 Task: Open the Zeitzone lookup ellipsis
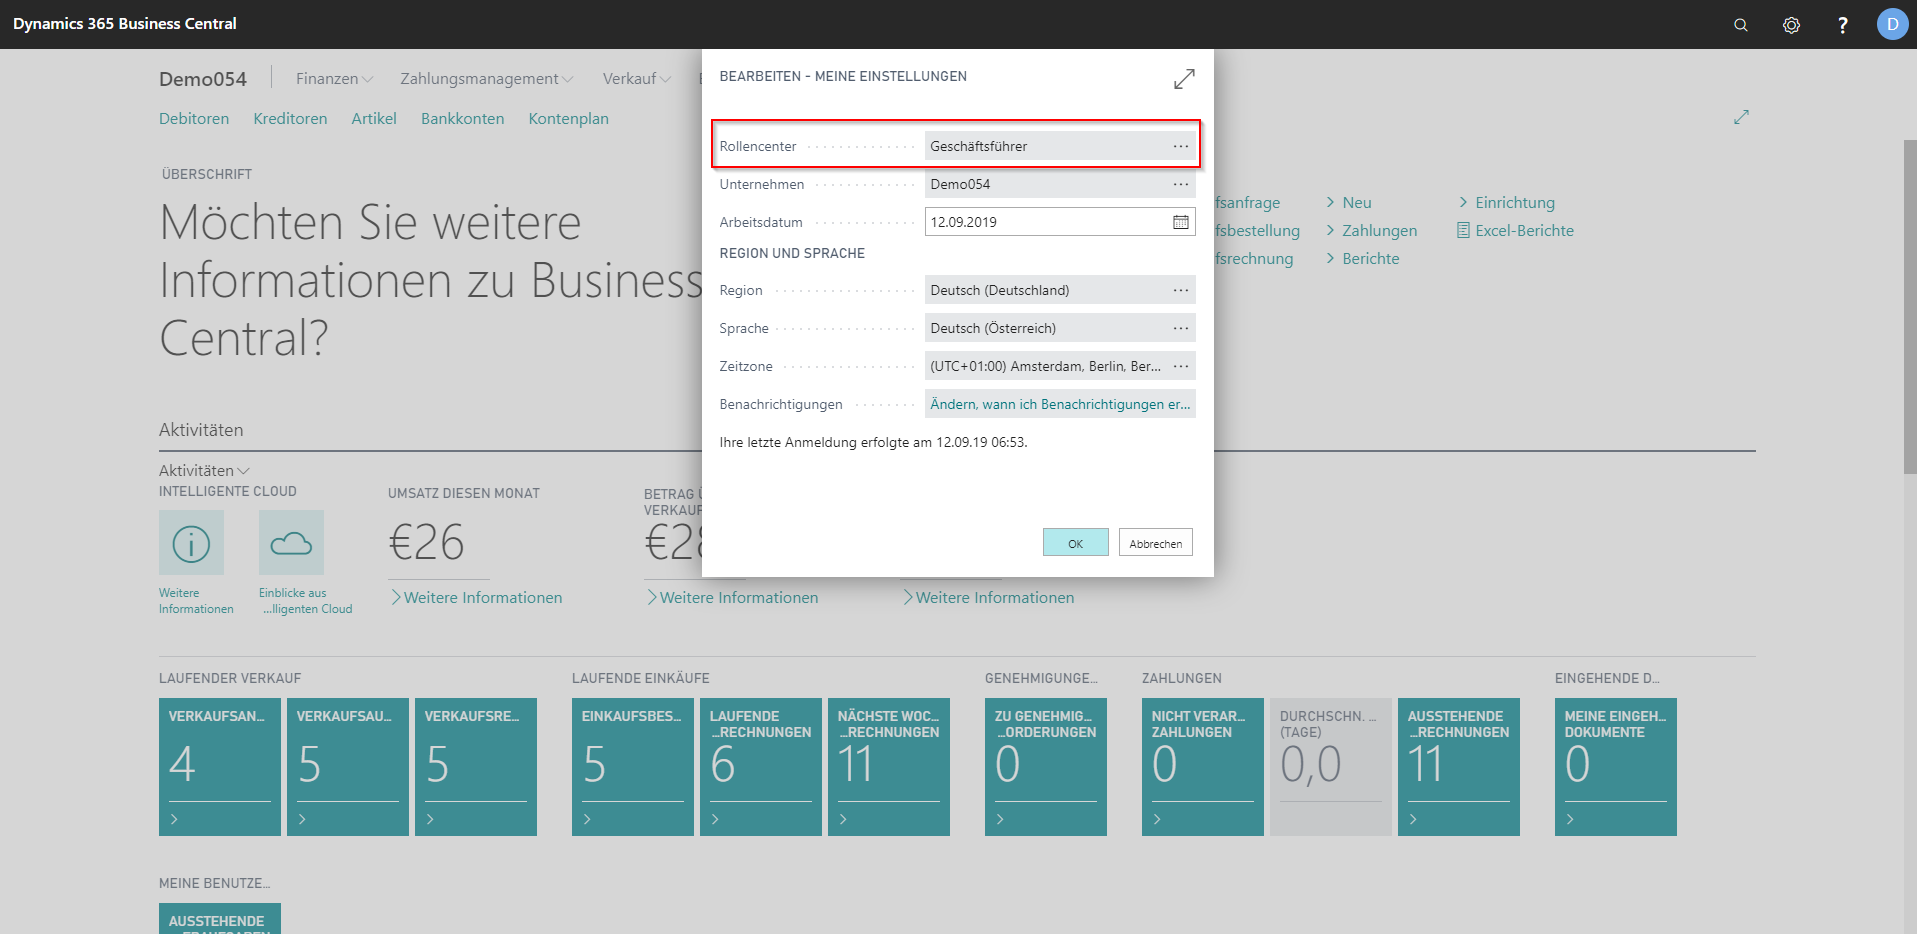1181,366
